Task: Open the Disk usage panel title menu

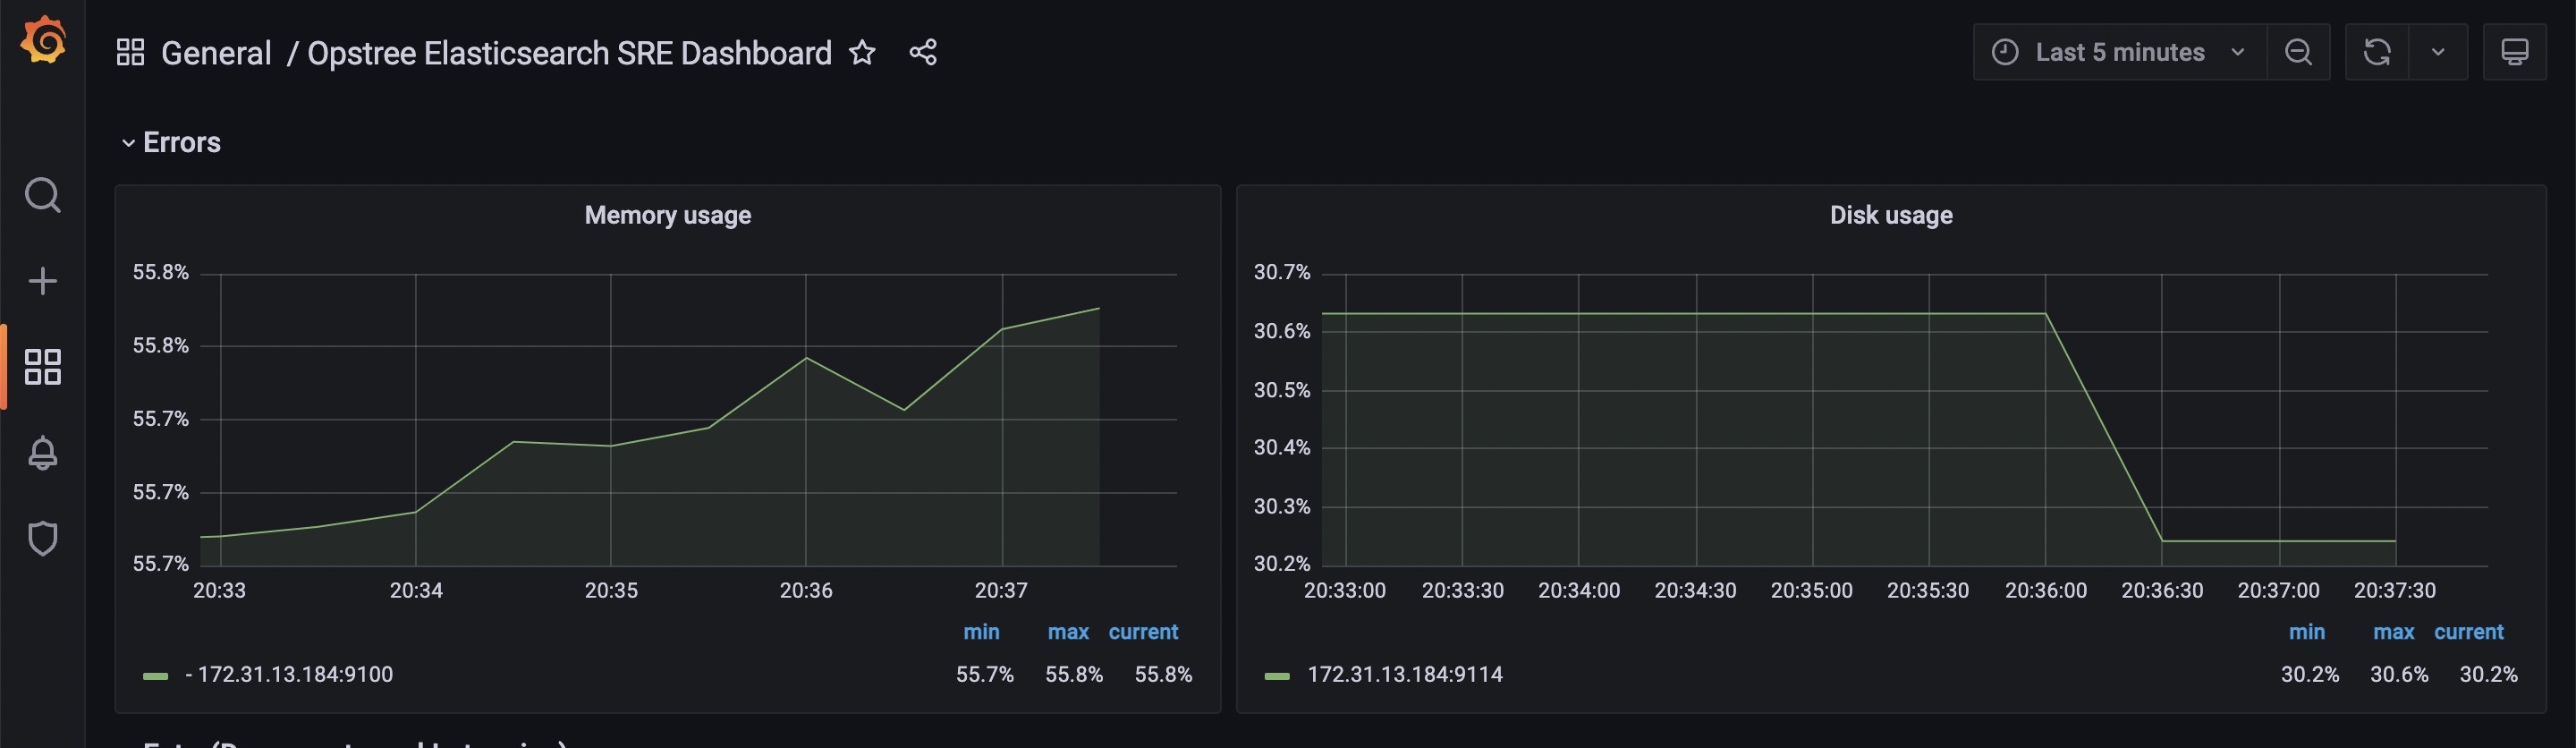Action: click(x=1890, y=215)
